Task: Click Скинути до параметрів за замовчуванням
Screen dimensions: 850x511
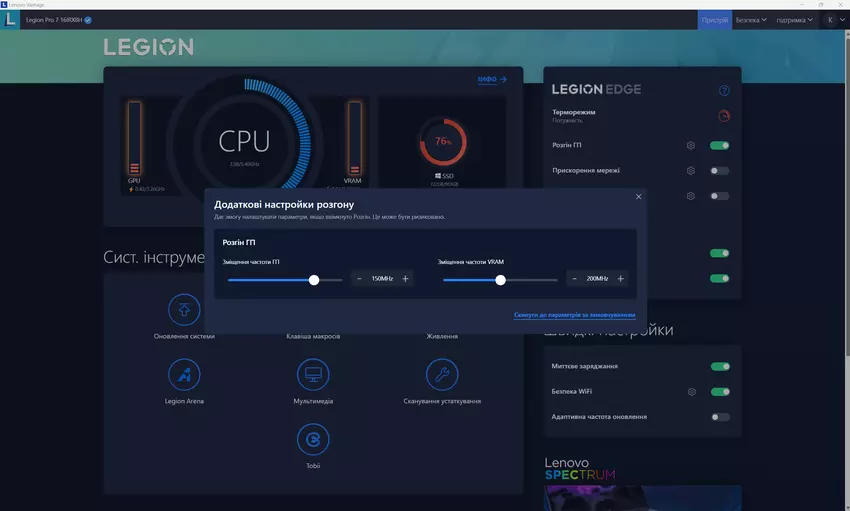Action: click(x=574, y=314)
